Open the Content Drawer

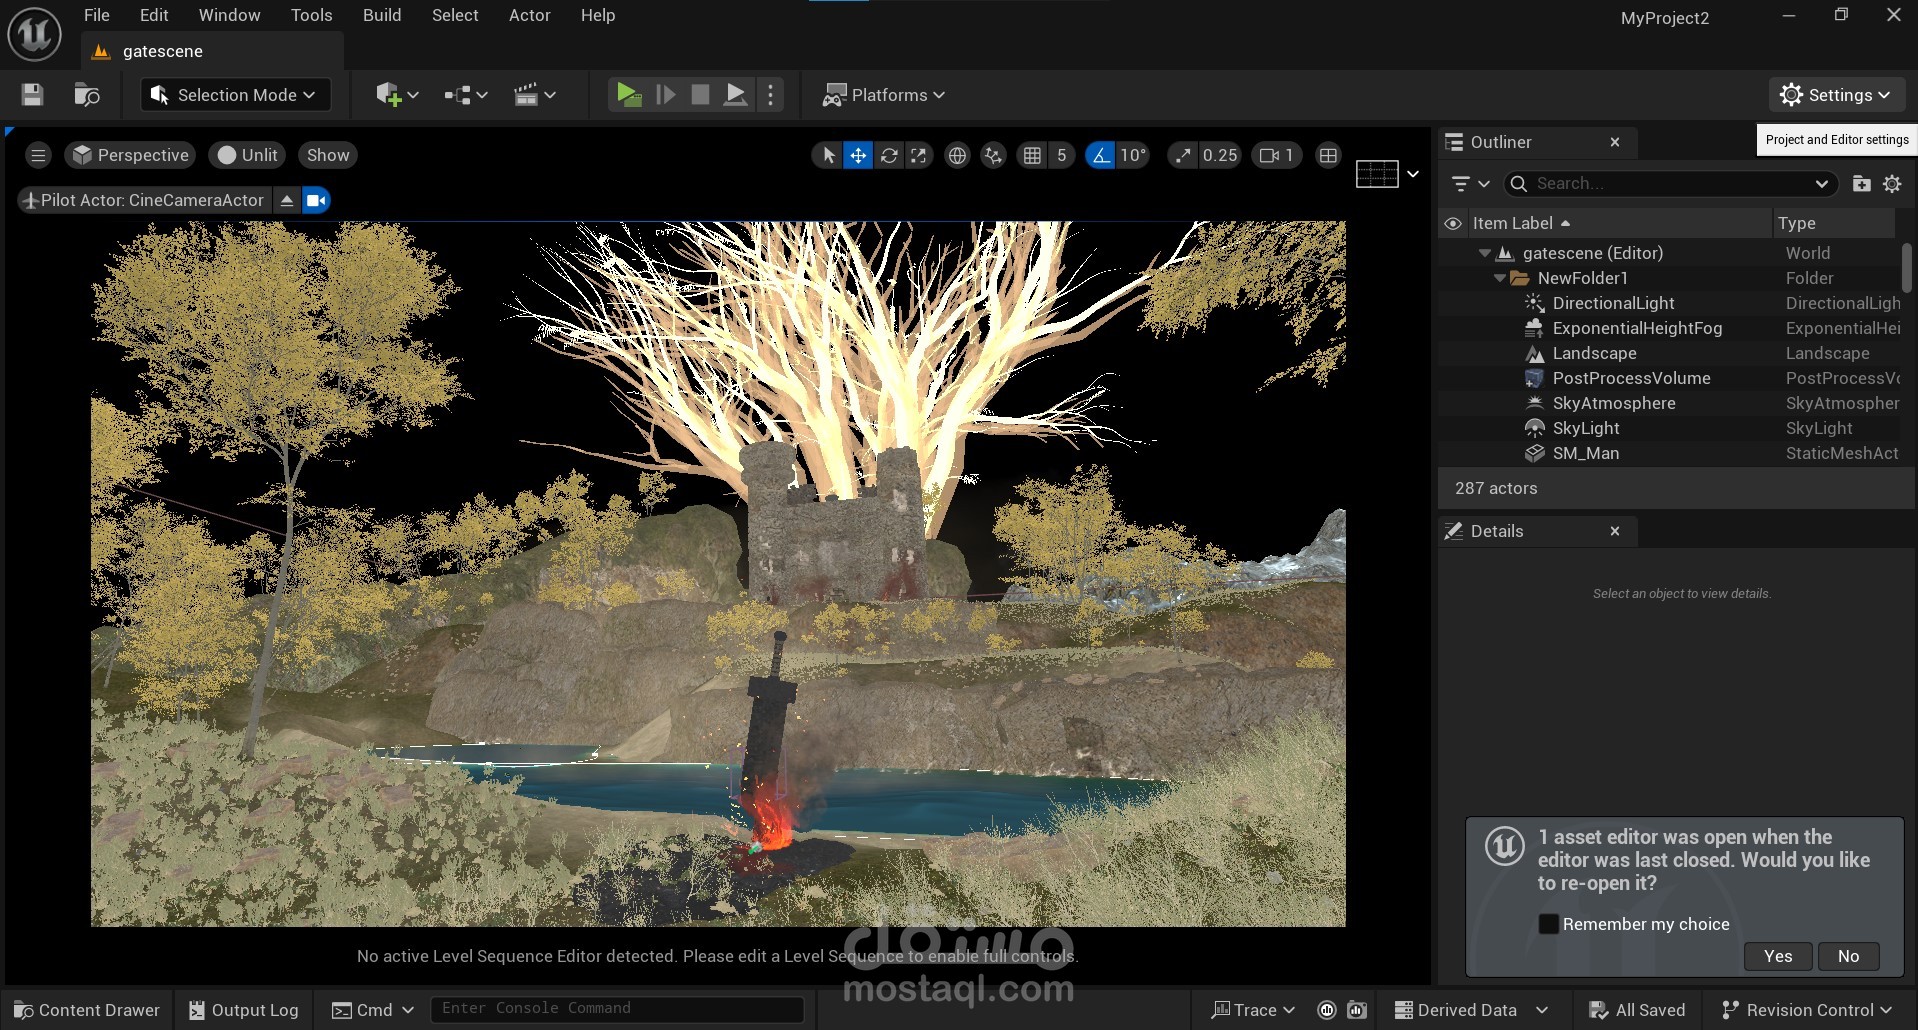click(87, 1010)
